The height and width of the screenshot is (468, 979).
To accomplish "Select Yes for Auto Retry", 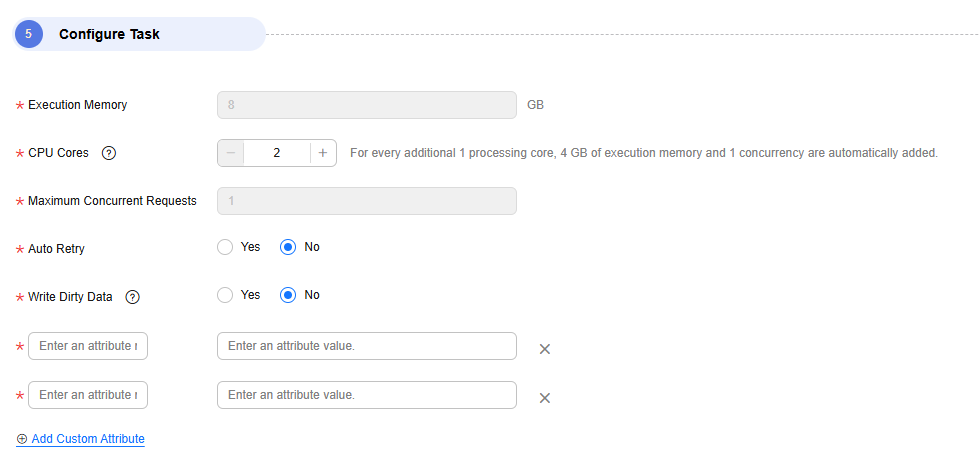I will pos(225,247).
